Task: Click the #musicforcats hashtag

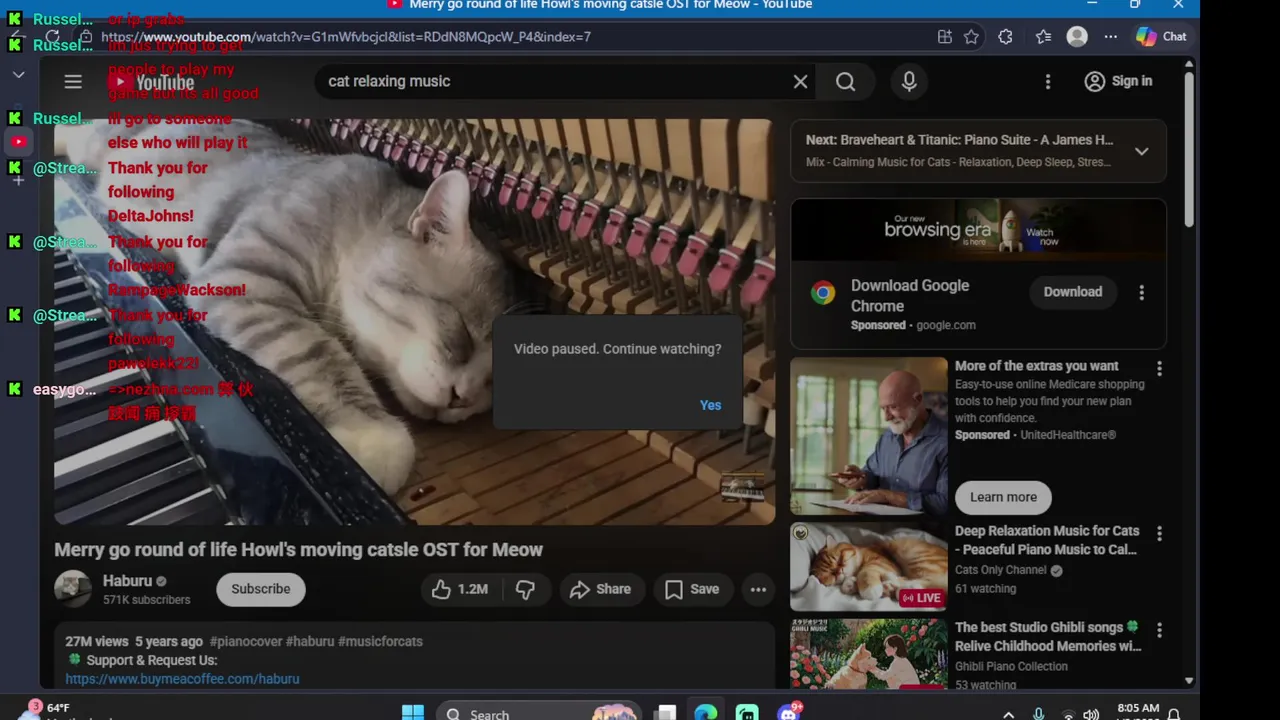Action: 380,641
